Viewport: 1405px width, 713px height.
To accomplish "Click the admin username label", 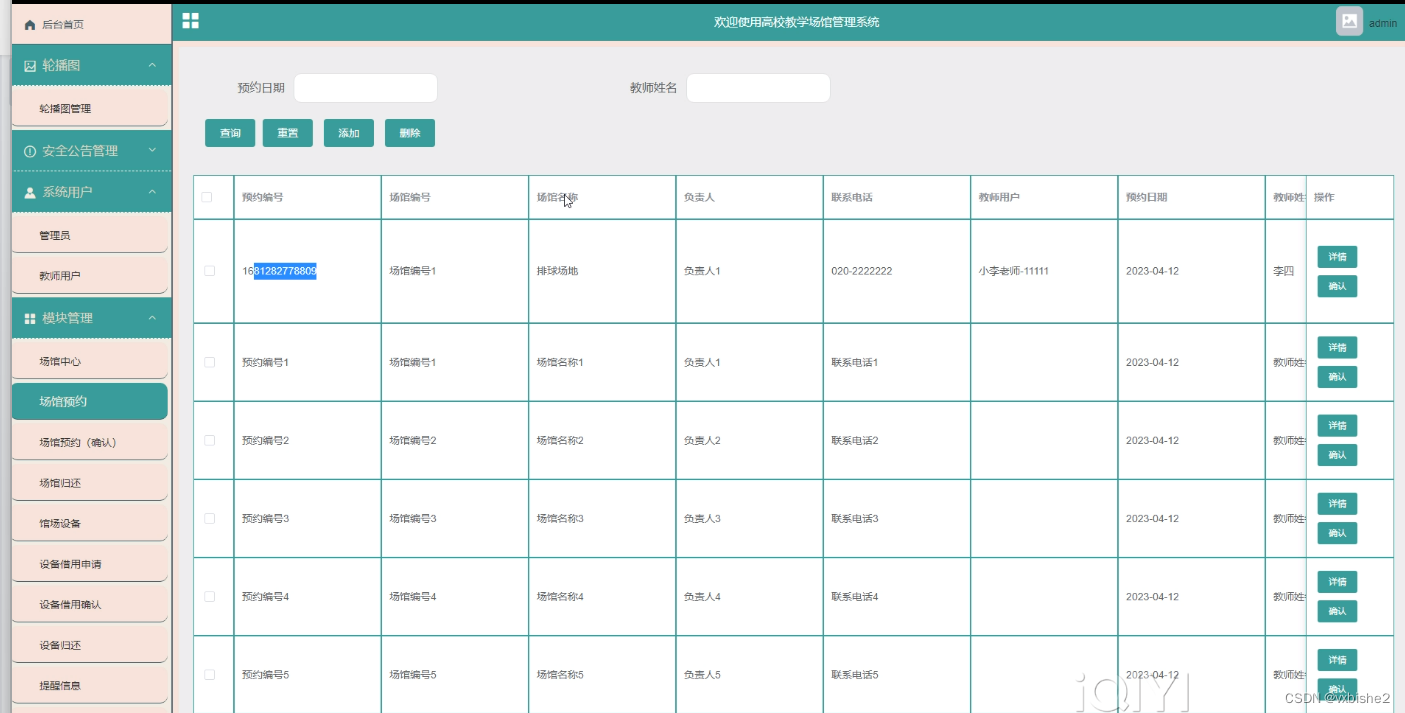I will click(x=1383, y=23).
